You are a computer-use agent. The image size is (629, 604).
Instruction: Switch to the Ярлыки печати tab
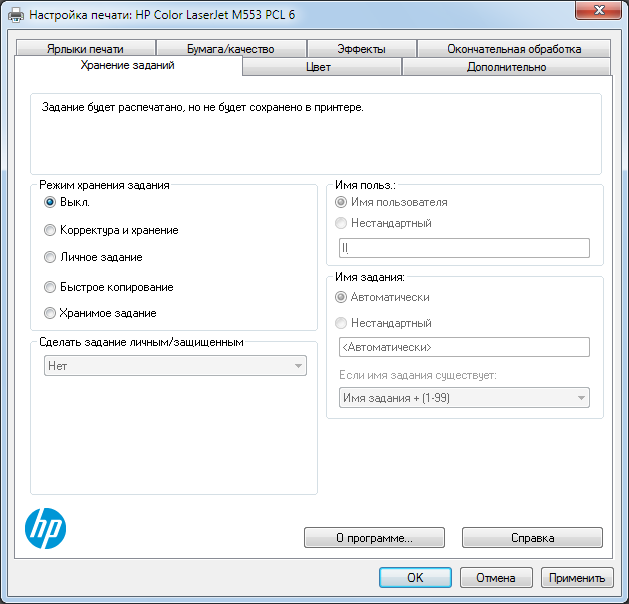pyautogui.click(x=85, y=49)
